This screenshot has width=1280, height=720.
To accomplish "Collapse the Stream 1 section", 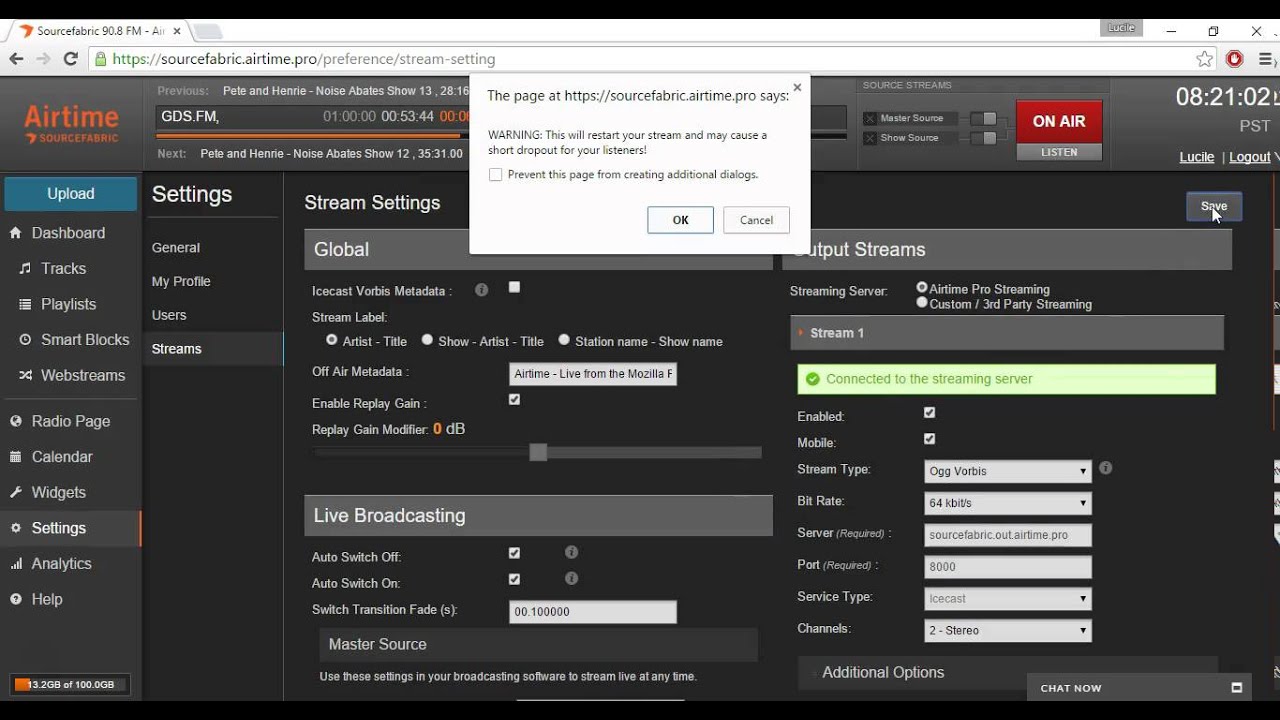I will [1007, 333].
